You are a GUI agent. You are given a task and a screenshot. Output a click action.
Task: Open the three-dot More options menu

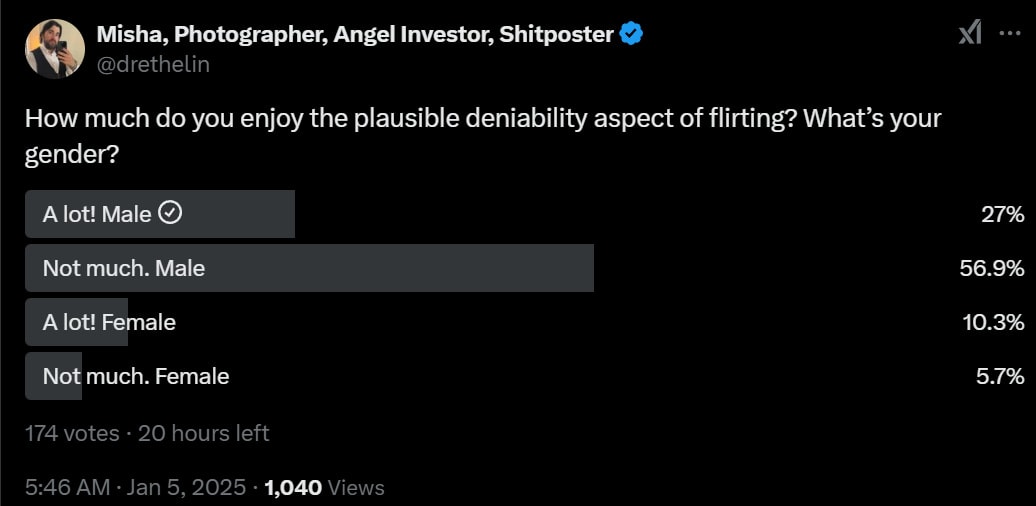tap(1010, 34)
